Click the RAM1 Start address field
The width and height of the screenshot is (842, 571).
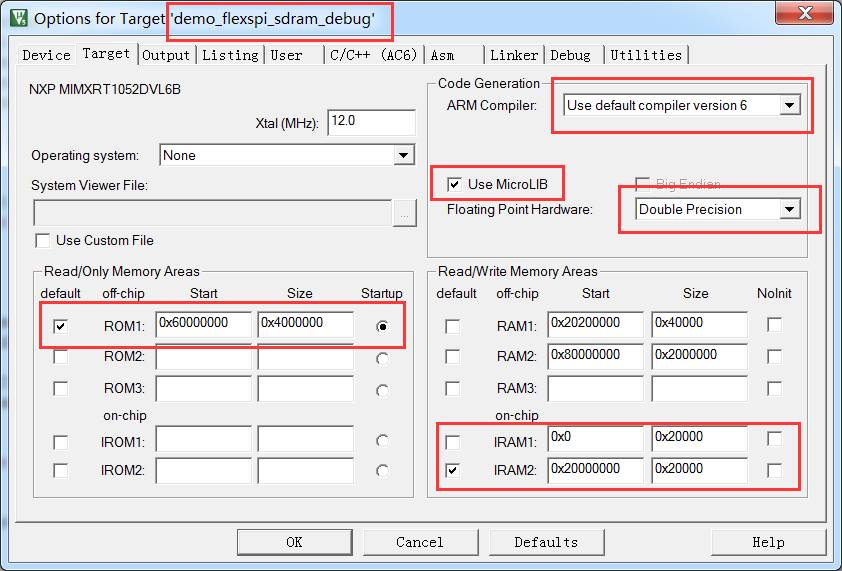[x=596, y=324]
